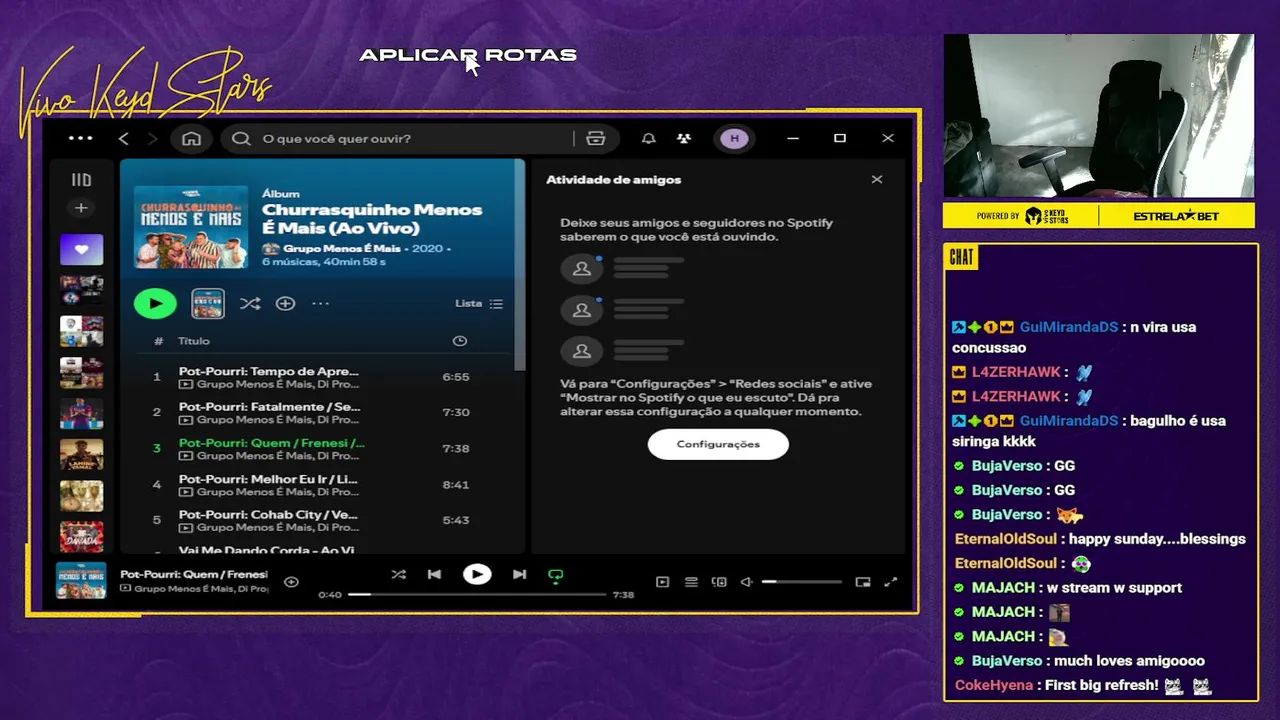The image size is (1280, 720).
Task: Click the player bar play button
Action: pos(477,574)
